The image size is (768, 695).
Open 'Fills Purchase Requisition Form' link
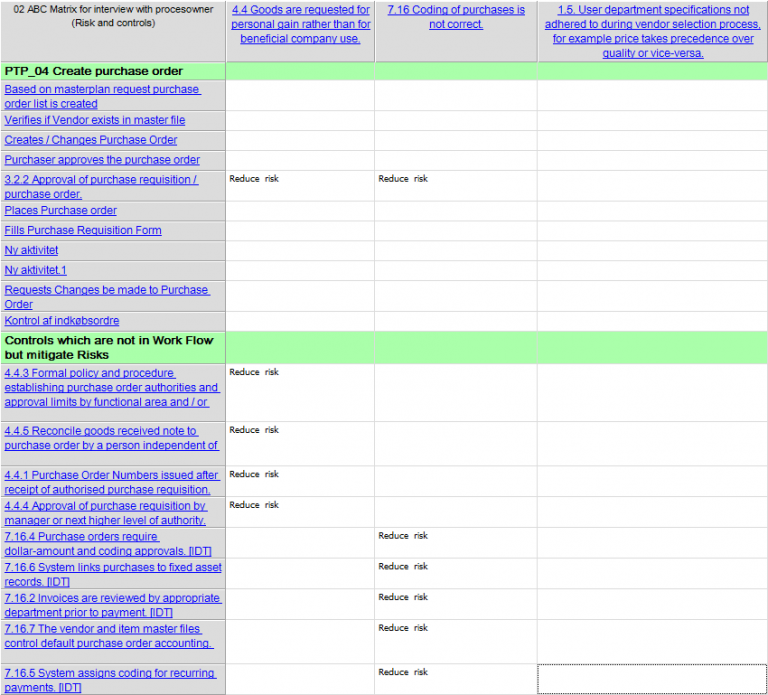(x=83, y=230)
